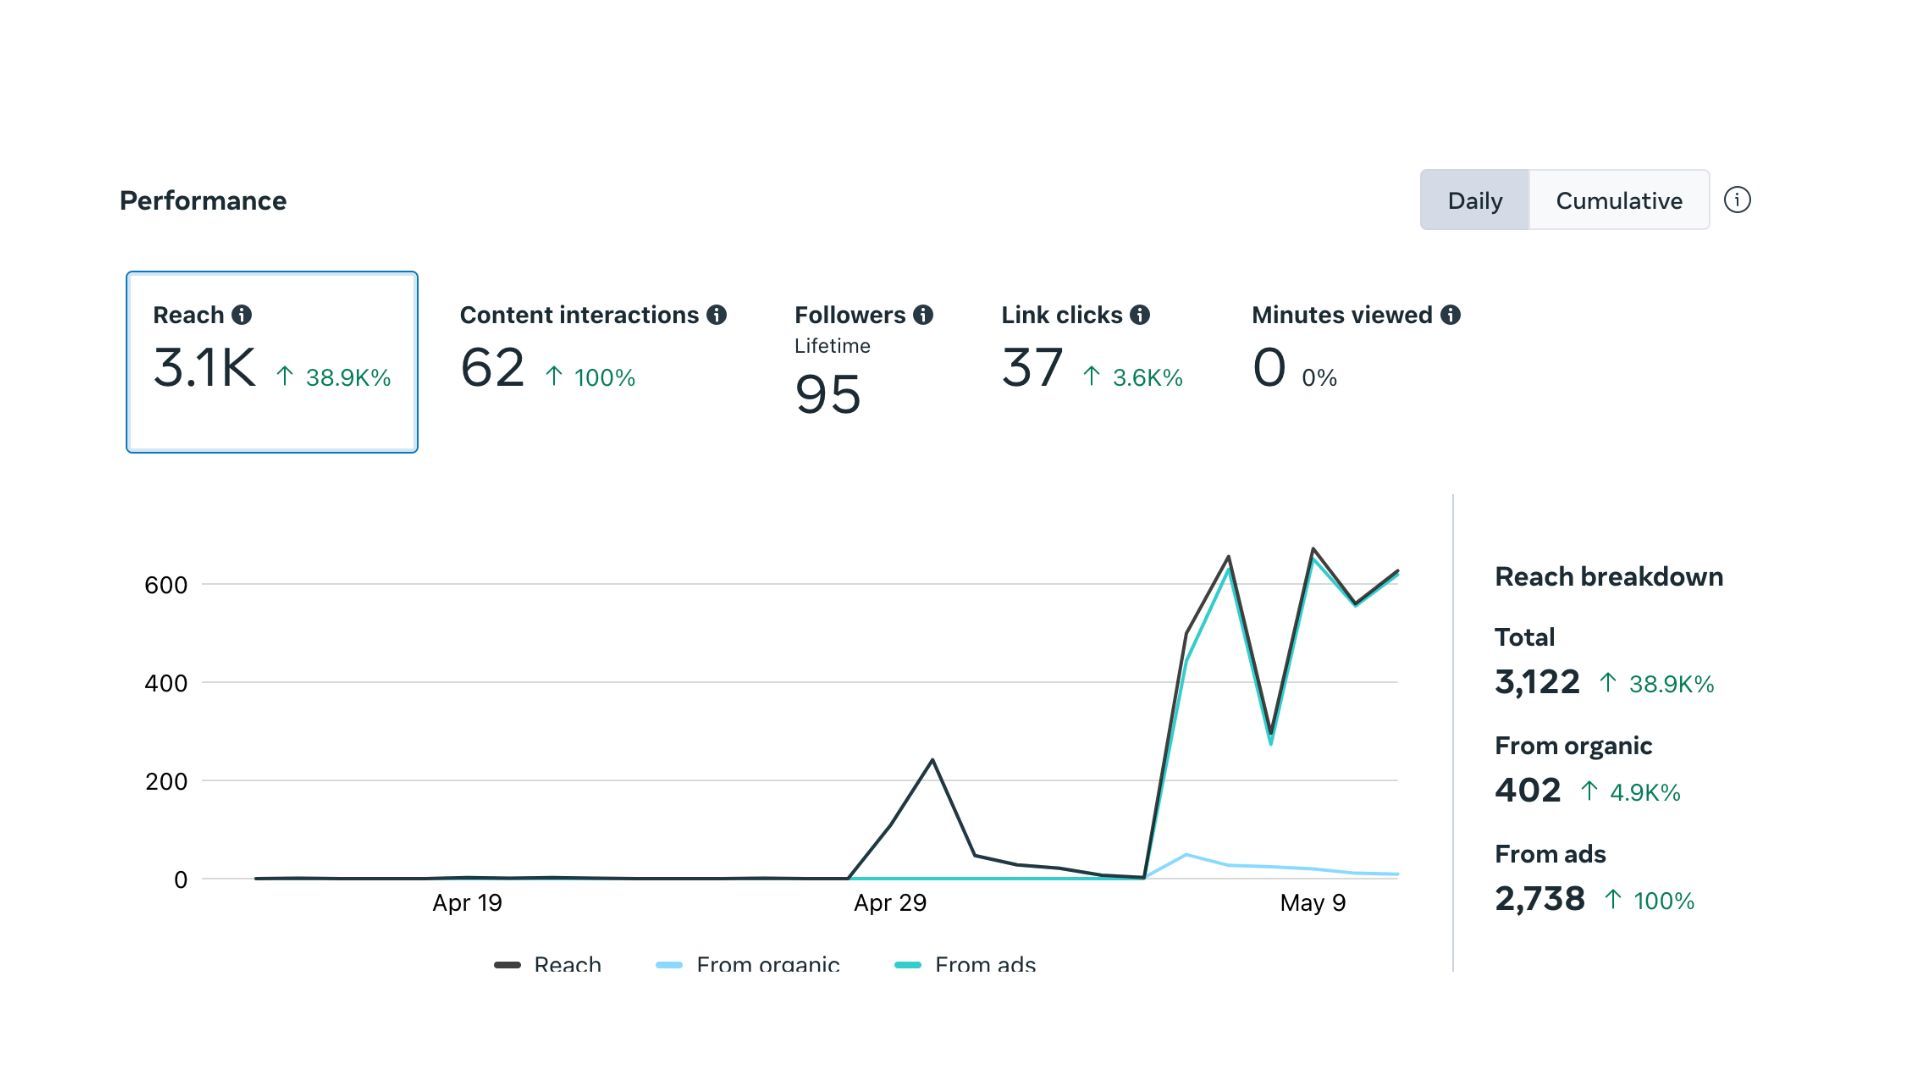
Task: Select the Reach metric card
Action: (272, 362)
